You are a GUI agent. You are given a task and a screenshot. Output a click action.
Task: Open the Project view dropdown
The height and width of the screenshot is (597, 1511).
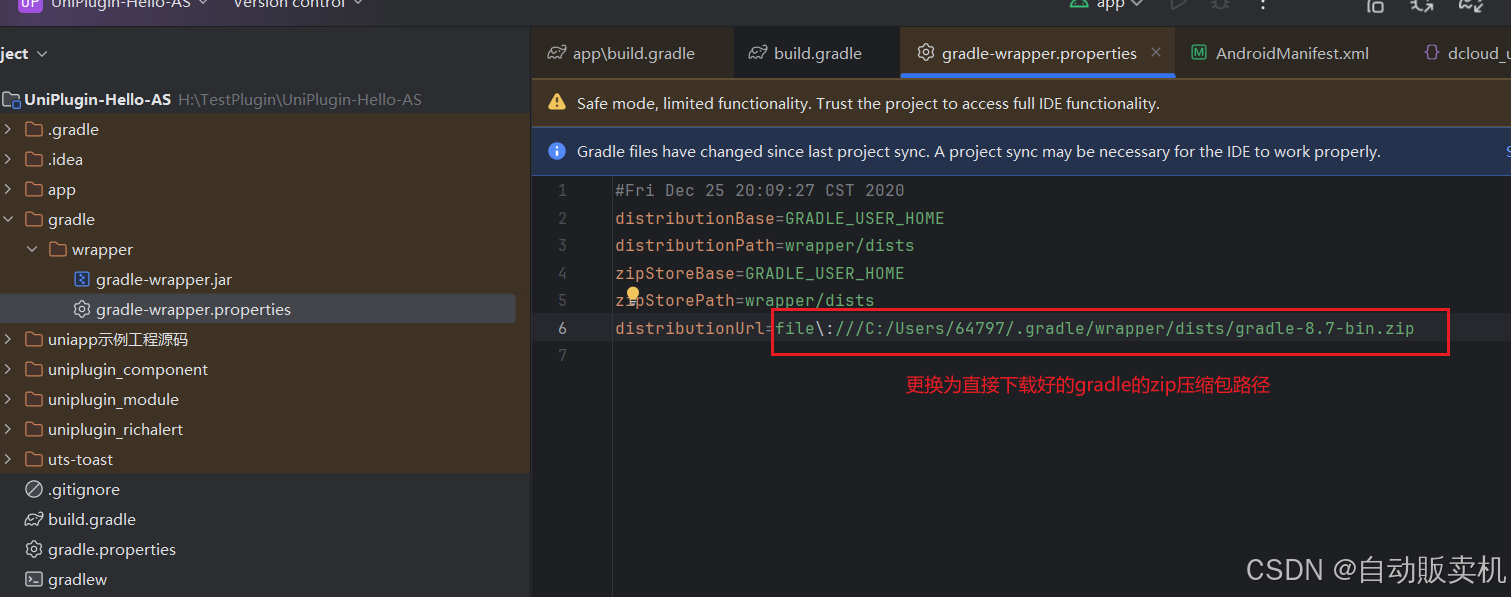pyautogui.click(x=24, y=53)
